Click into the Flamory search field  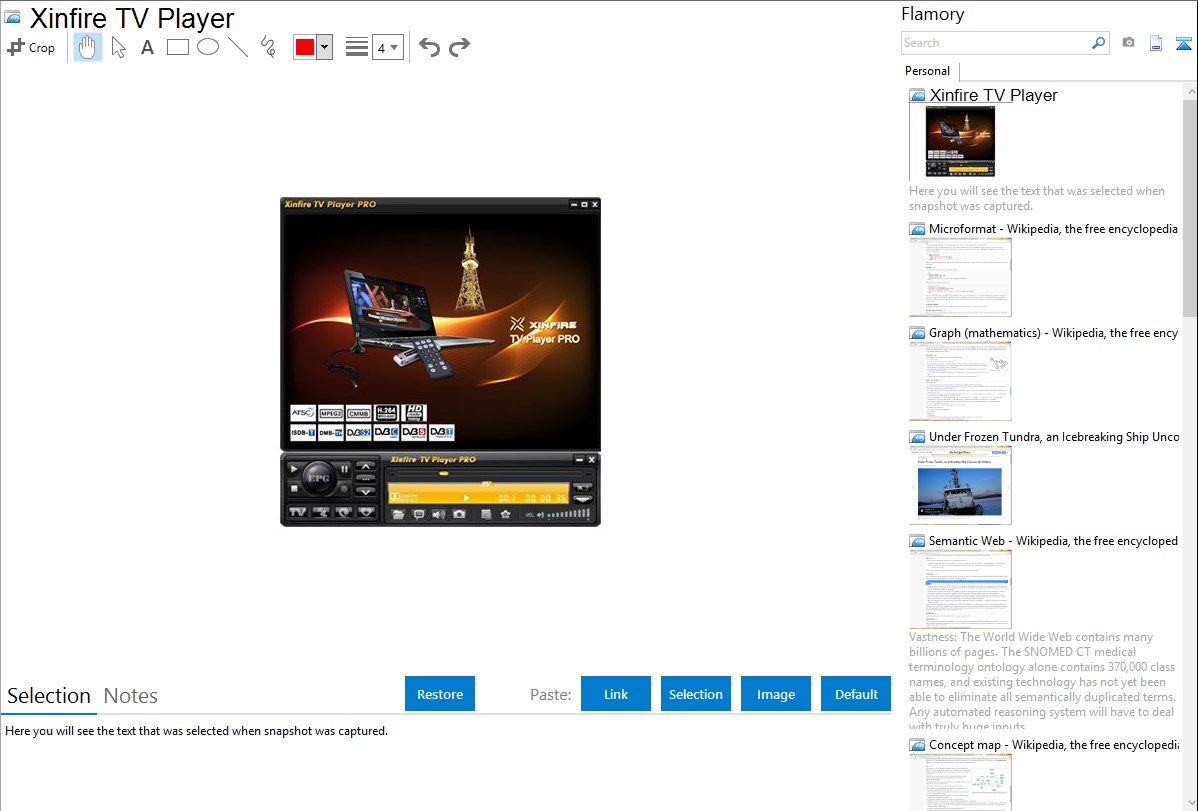click(x=995, y=43)
